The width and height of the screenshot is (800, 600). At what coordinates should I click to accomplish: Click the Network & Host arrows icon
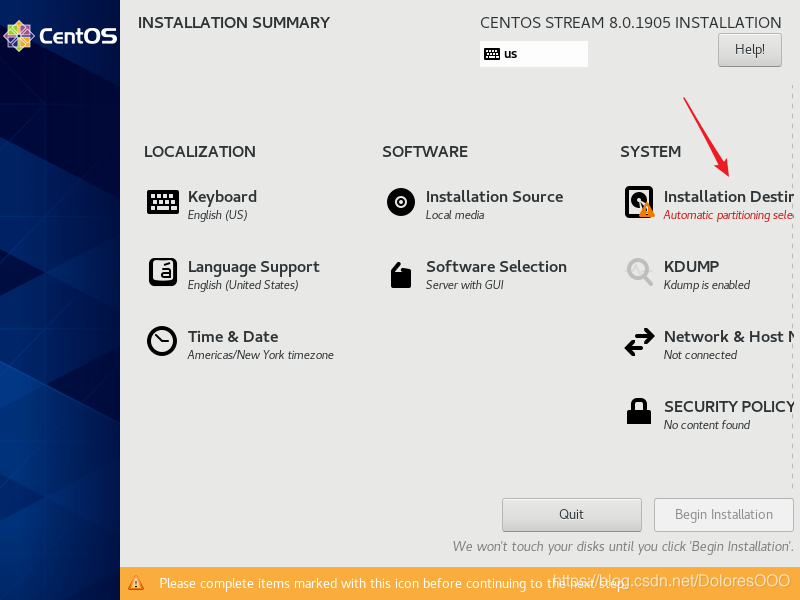639,342
